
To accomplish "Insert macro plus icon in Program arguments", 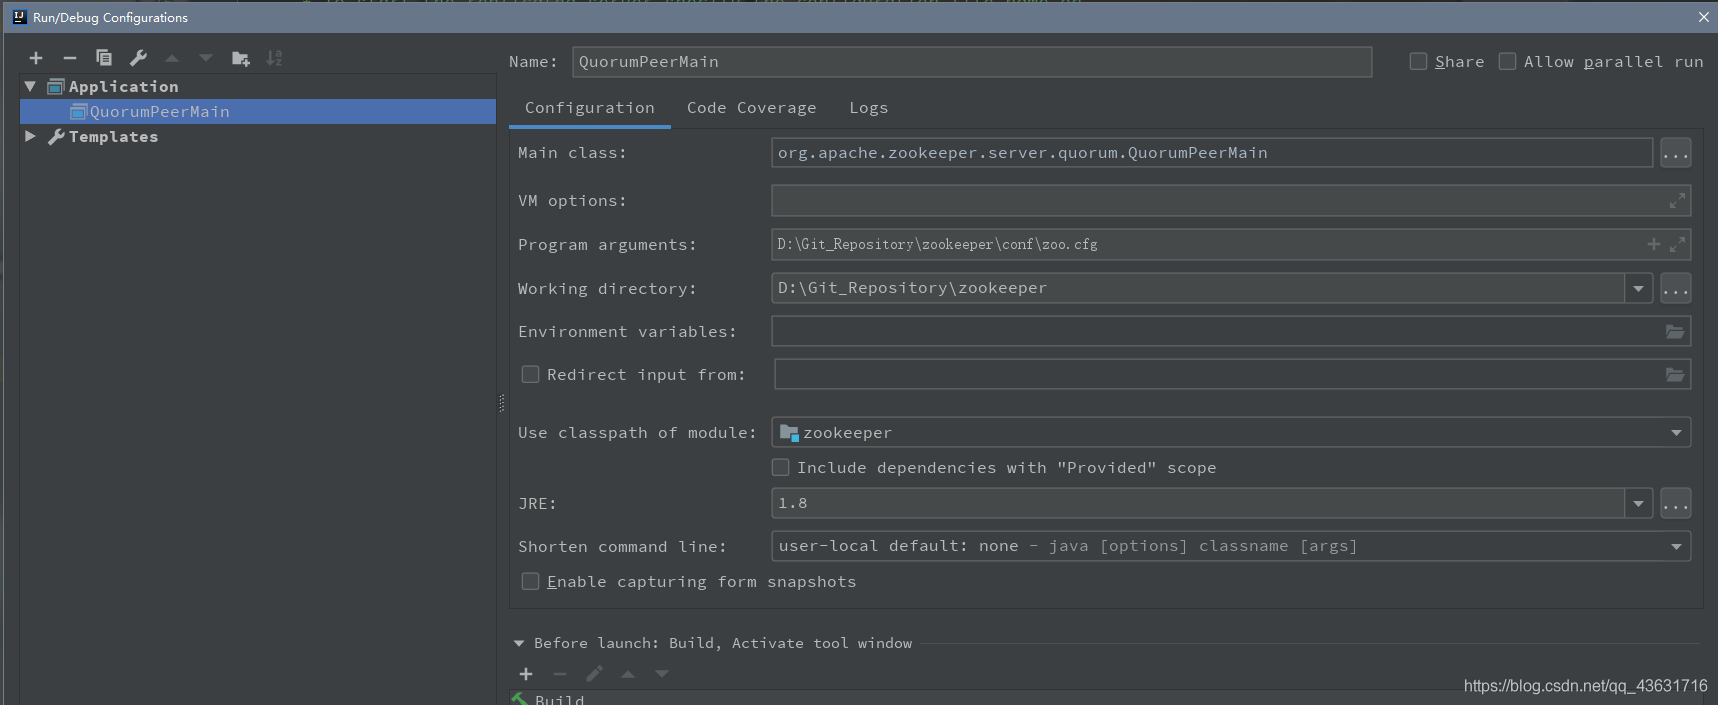I will [x=1654, y=244].
